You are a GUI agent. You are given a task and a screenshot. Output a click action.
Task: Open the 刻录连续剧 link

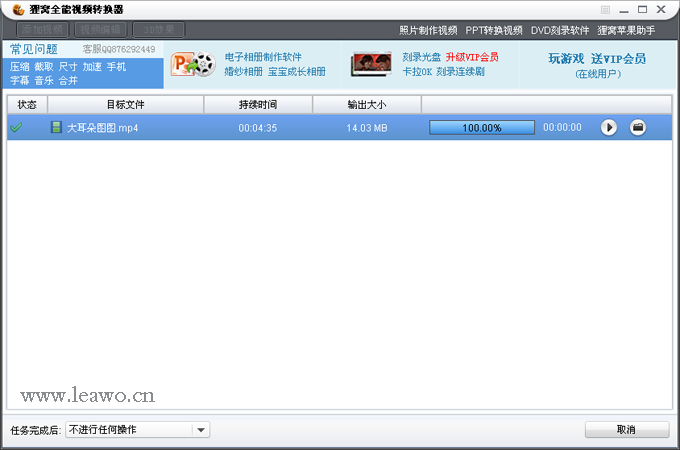461,72
